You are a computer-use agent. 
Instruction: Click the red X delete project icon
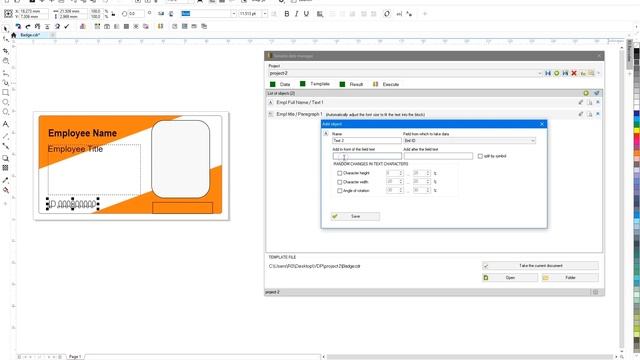574,73
